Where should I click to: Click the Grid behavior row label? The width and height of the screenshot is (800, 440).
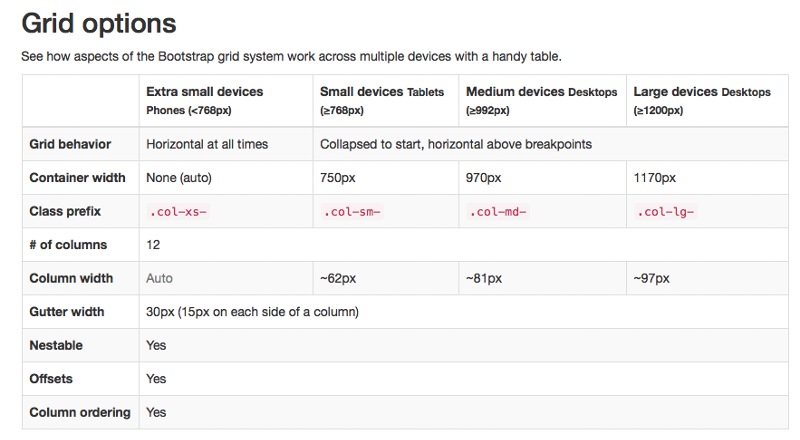click(70, 144)
